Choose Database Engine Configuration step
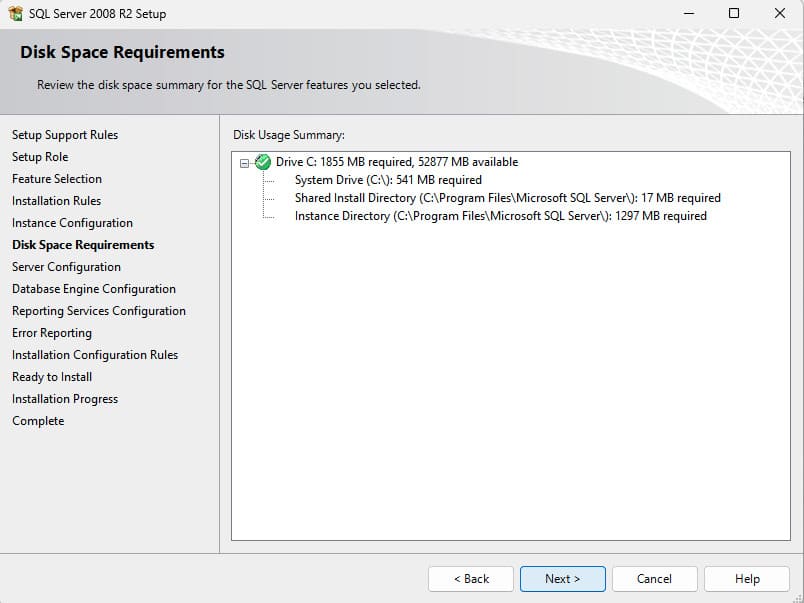The height and width of the screenshot is (603, 804). 94,289
